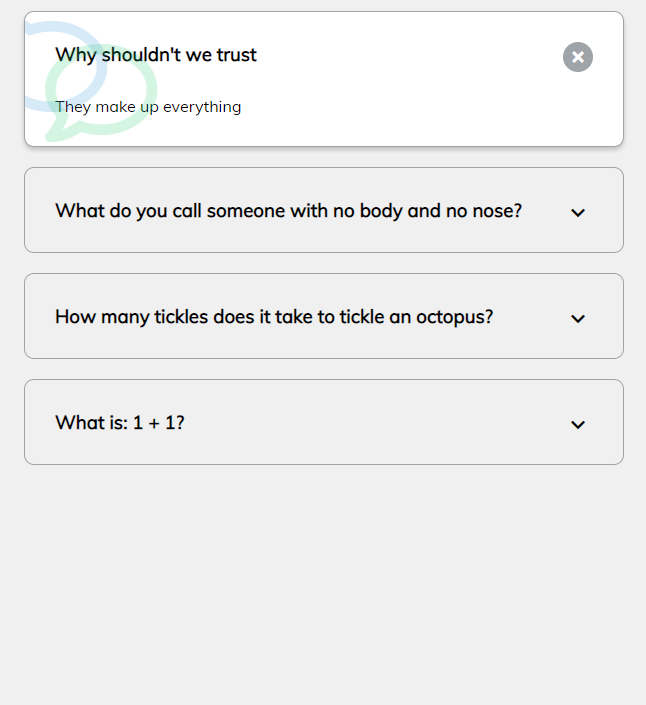Screen dimensions: 646x705
Task: Select the 'Why shouldn't we trust' heading
Action: tap(156, 55)
